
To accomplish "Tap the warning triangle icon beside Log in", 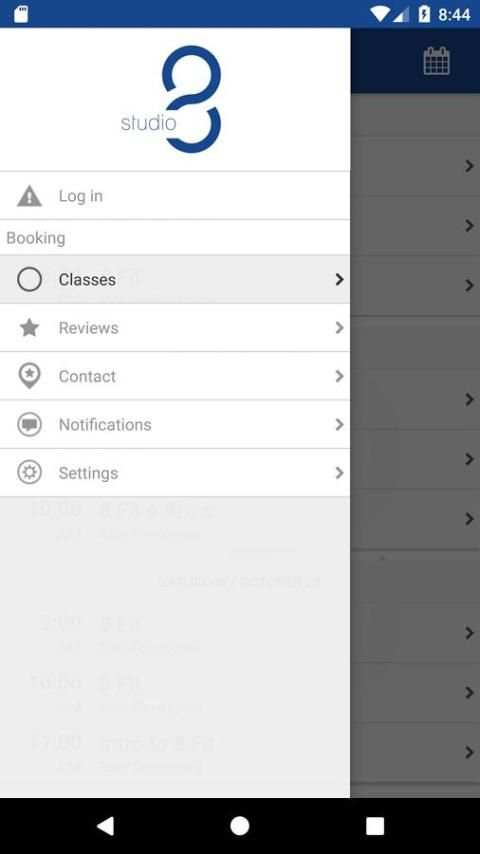I will (x=29, y=196).
